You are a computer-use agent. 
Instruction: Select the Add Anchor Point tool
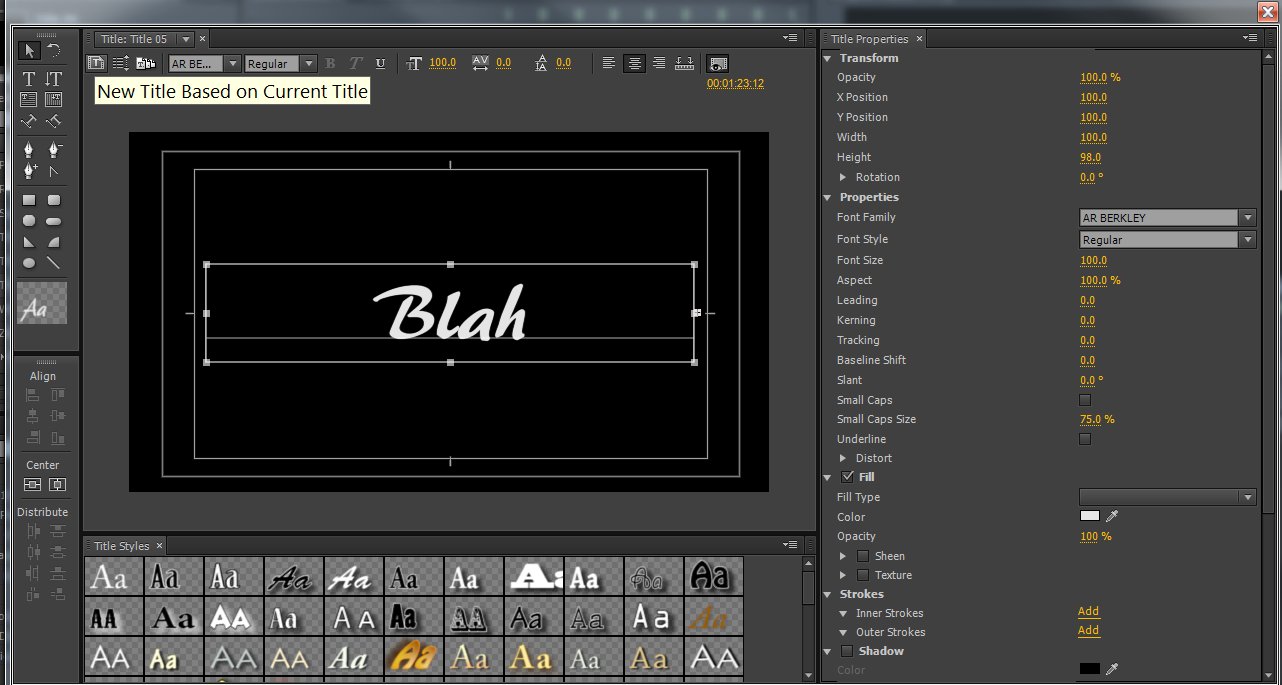29,171
